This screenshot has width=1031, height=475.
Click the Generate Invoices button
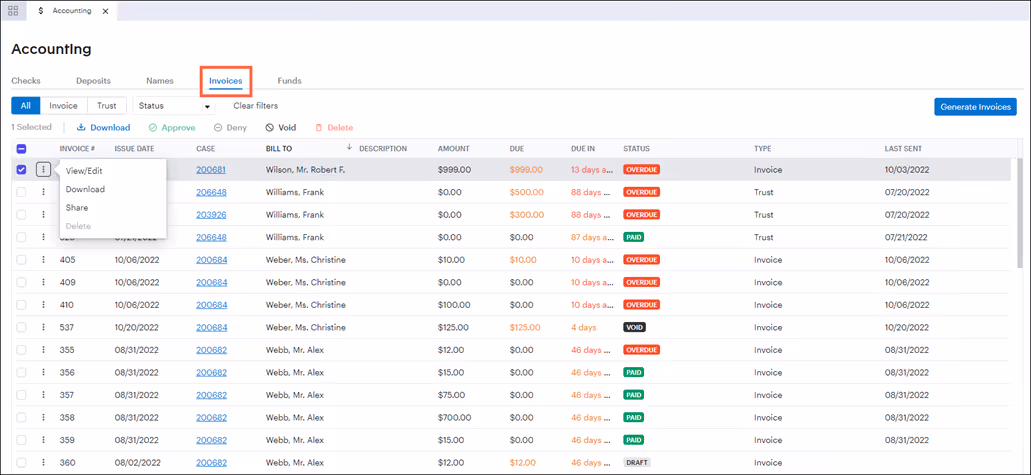click(975, 107)
